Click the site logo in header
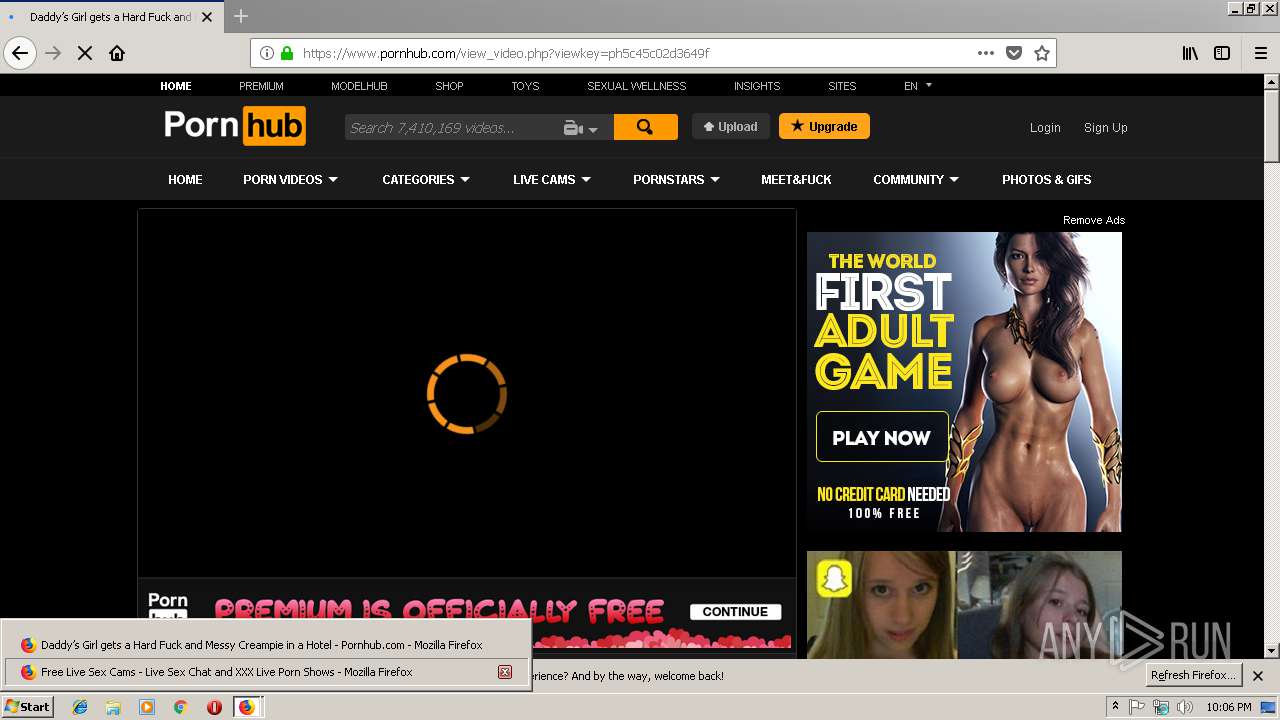 235,126
